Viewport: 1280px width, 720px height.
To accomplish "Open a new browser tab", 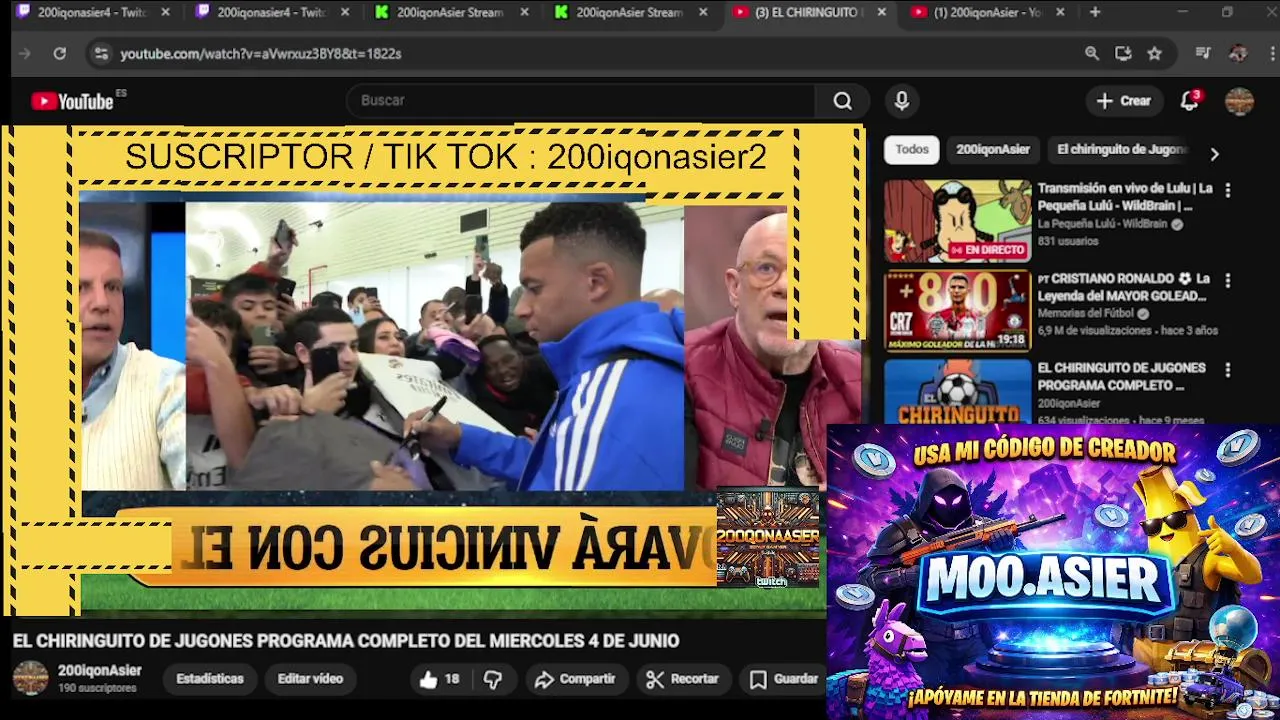I will tap(1095, 12).
